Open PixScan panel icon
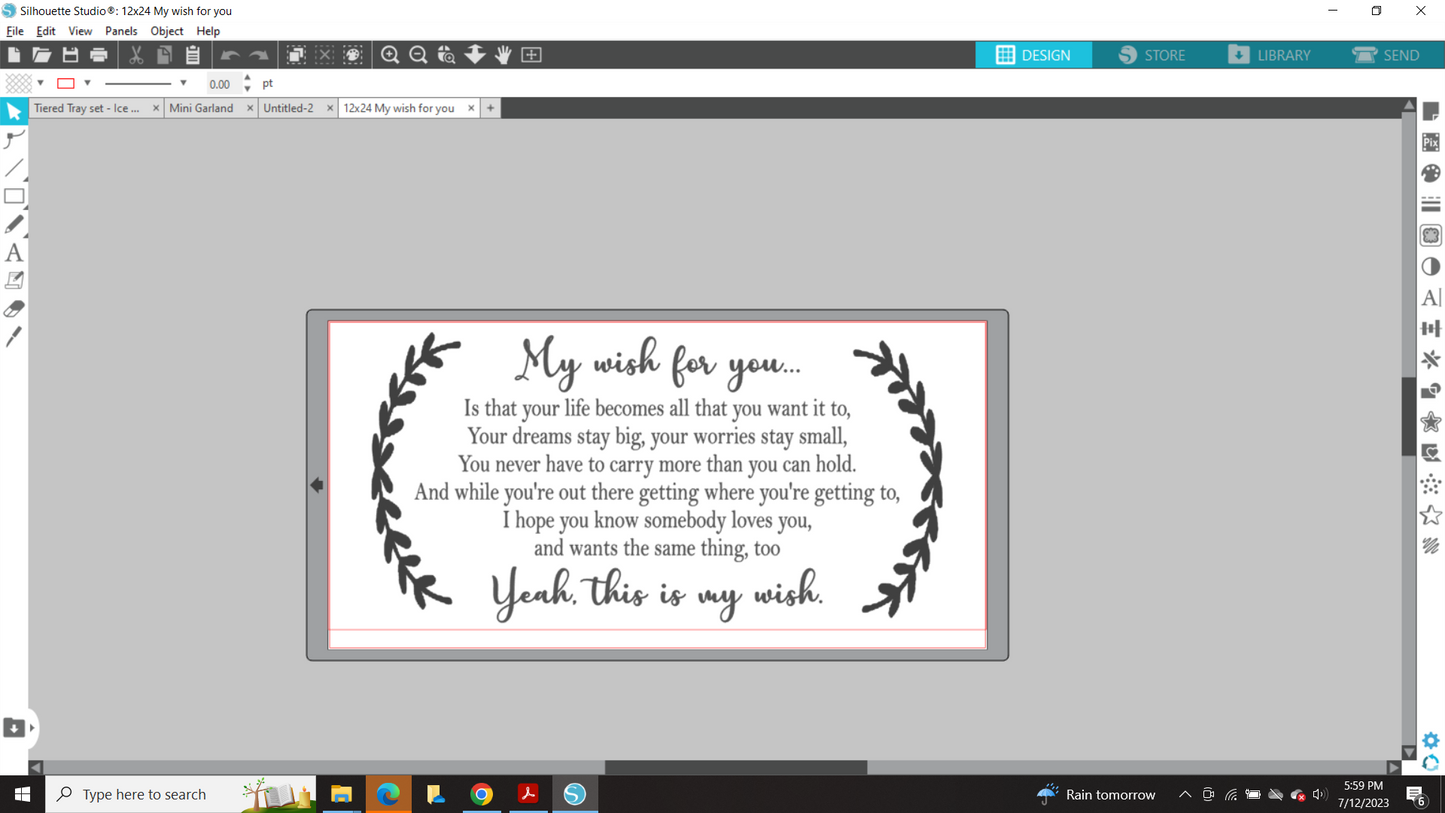This screenshot has height=813, width=1445. pos(1431,142)
